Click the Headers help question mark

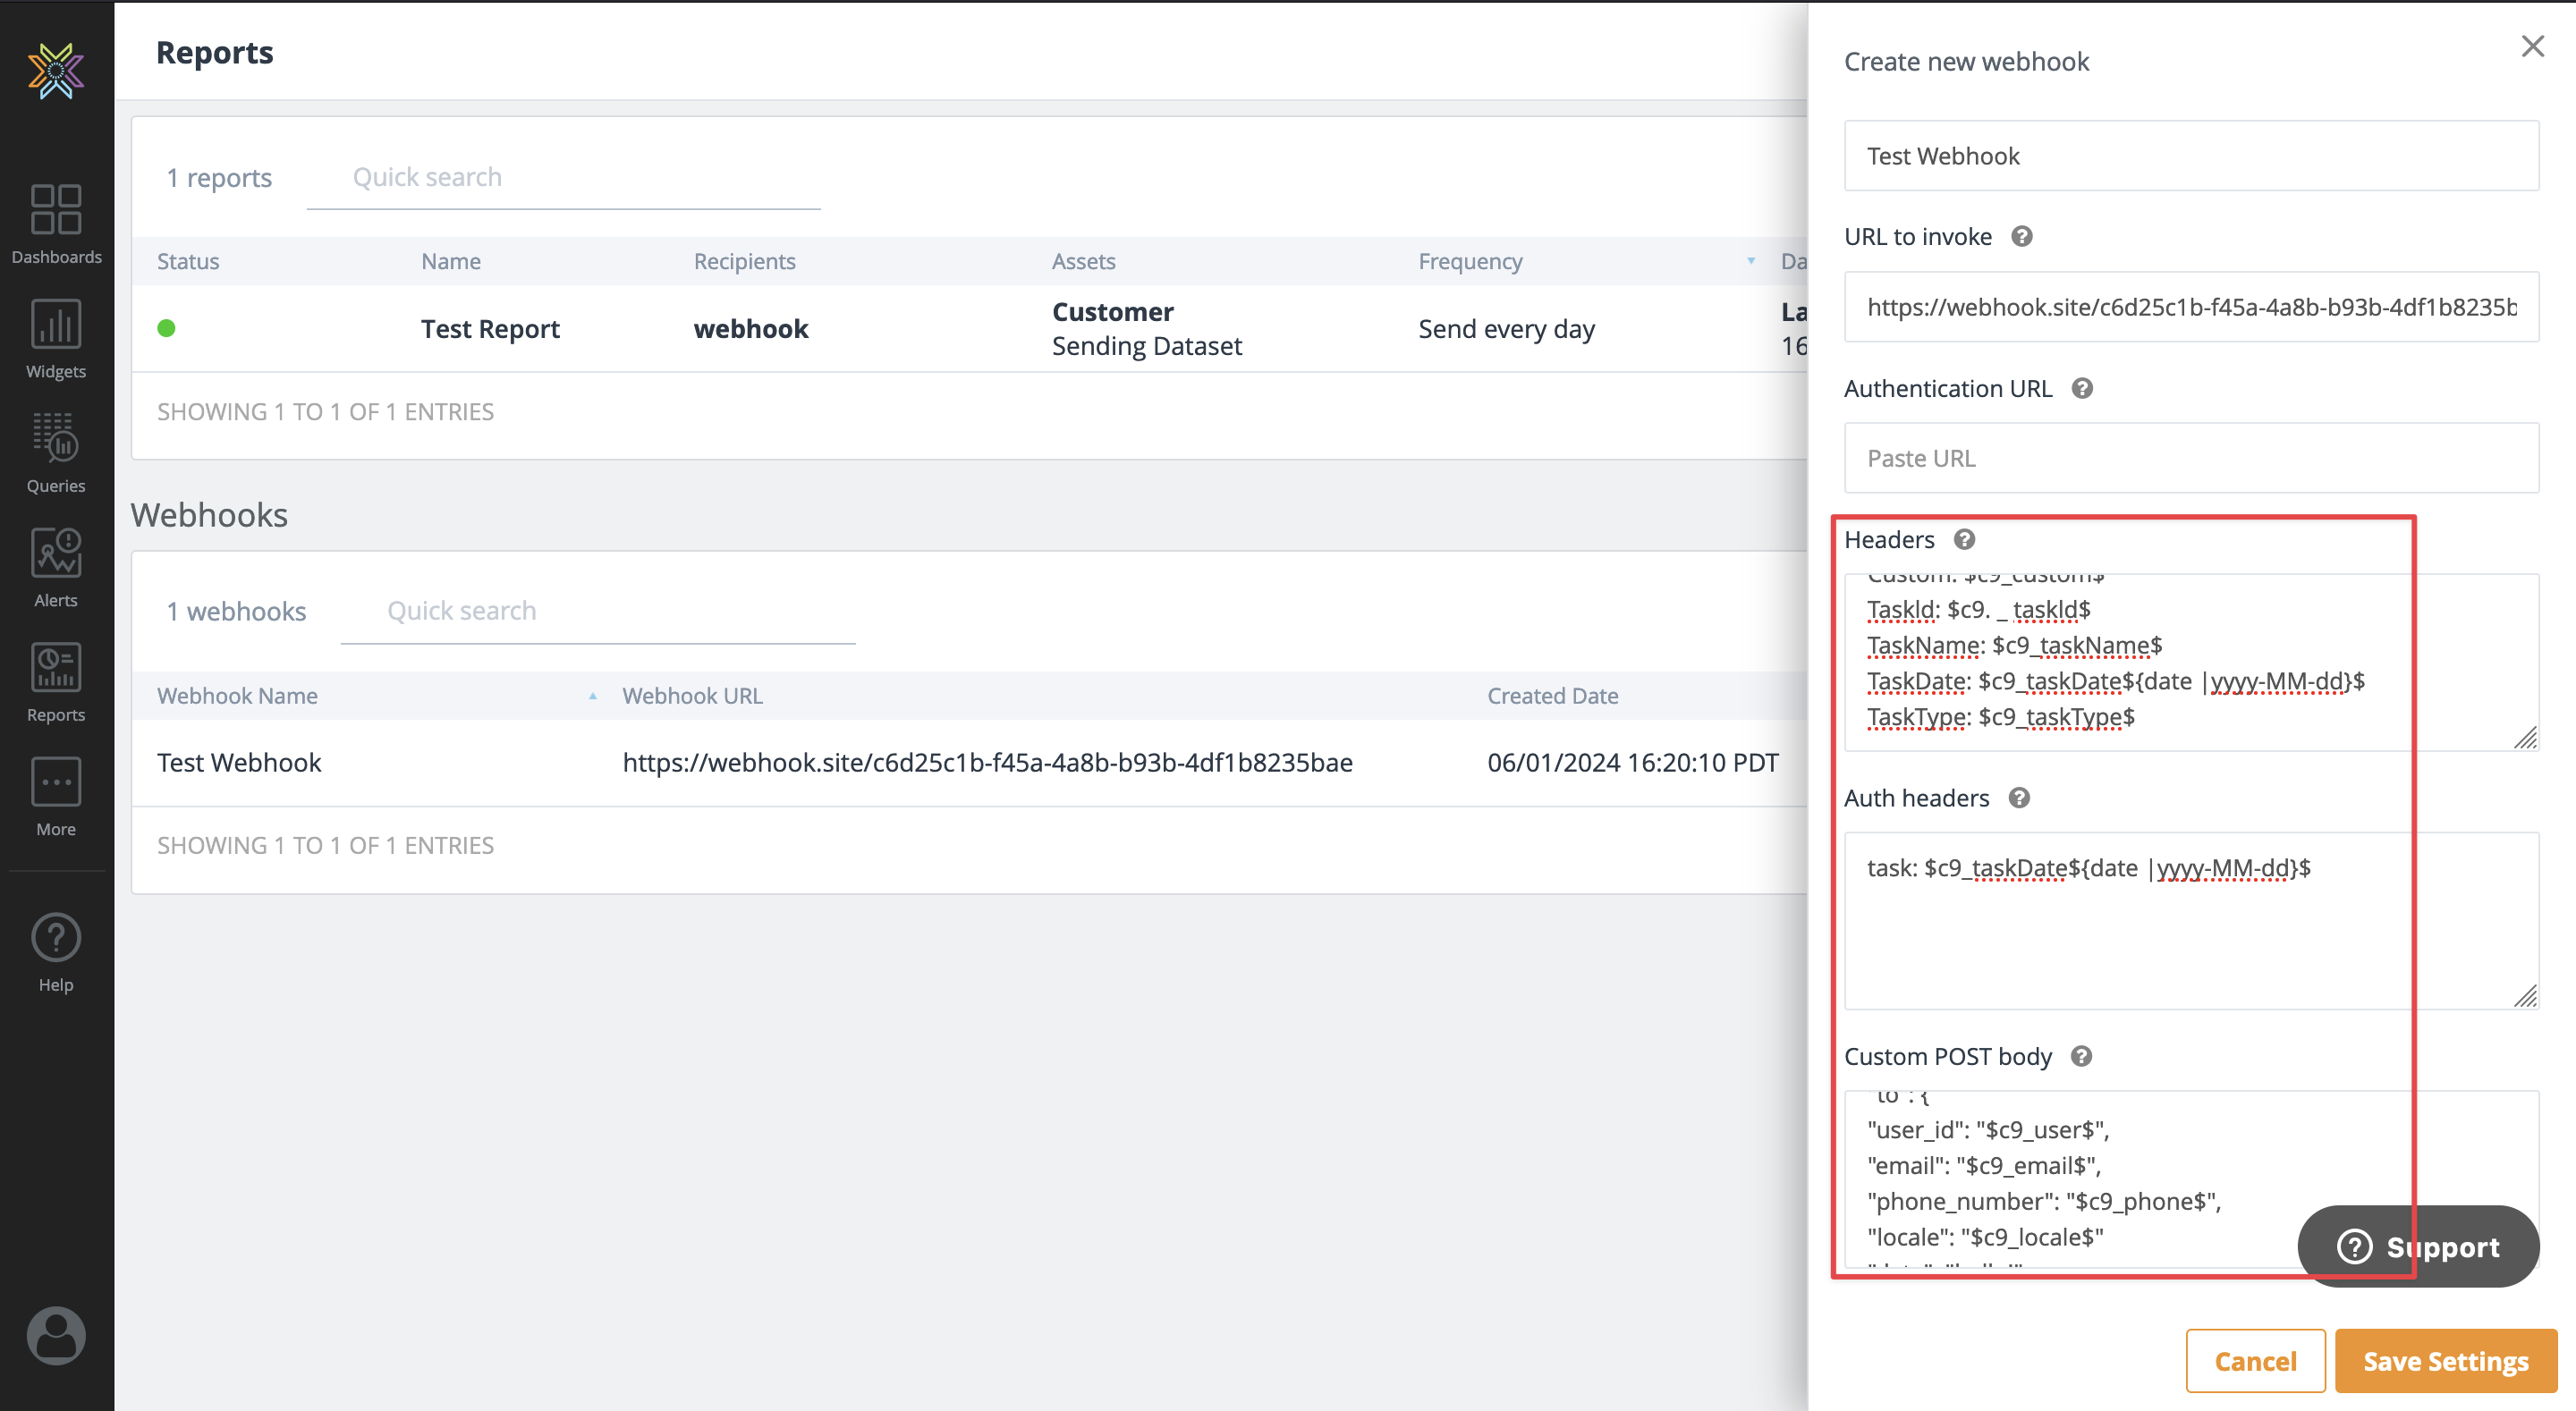(1964, 540)
